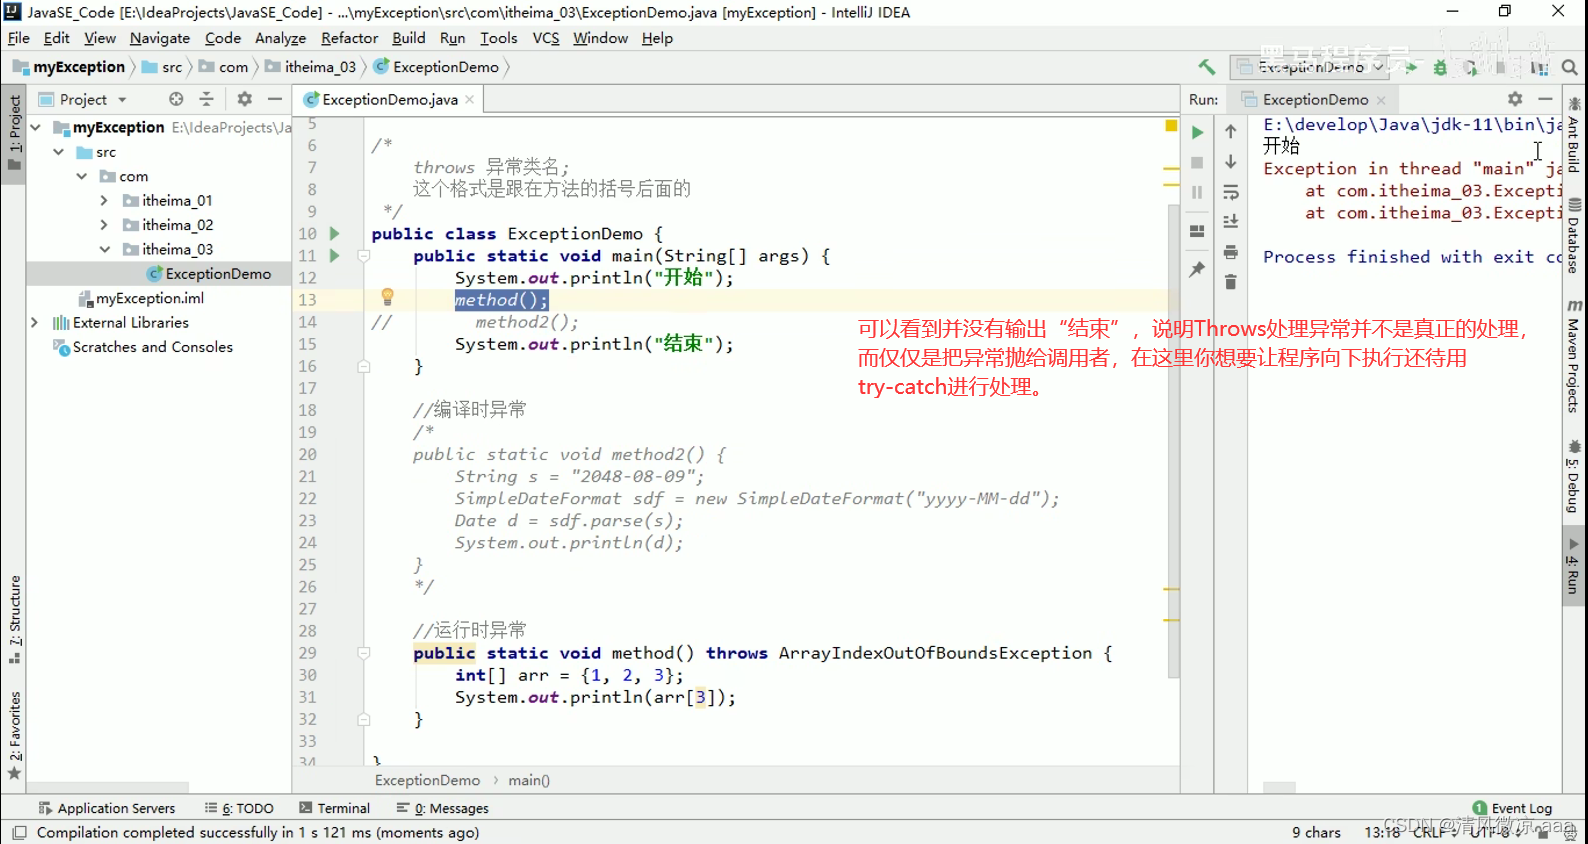Select ExceptionDemo class in project tree

coord(208,273)
